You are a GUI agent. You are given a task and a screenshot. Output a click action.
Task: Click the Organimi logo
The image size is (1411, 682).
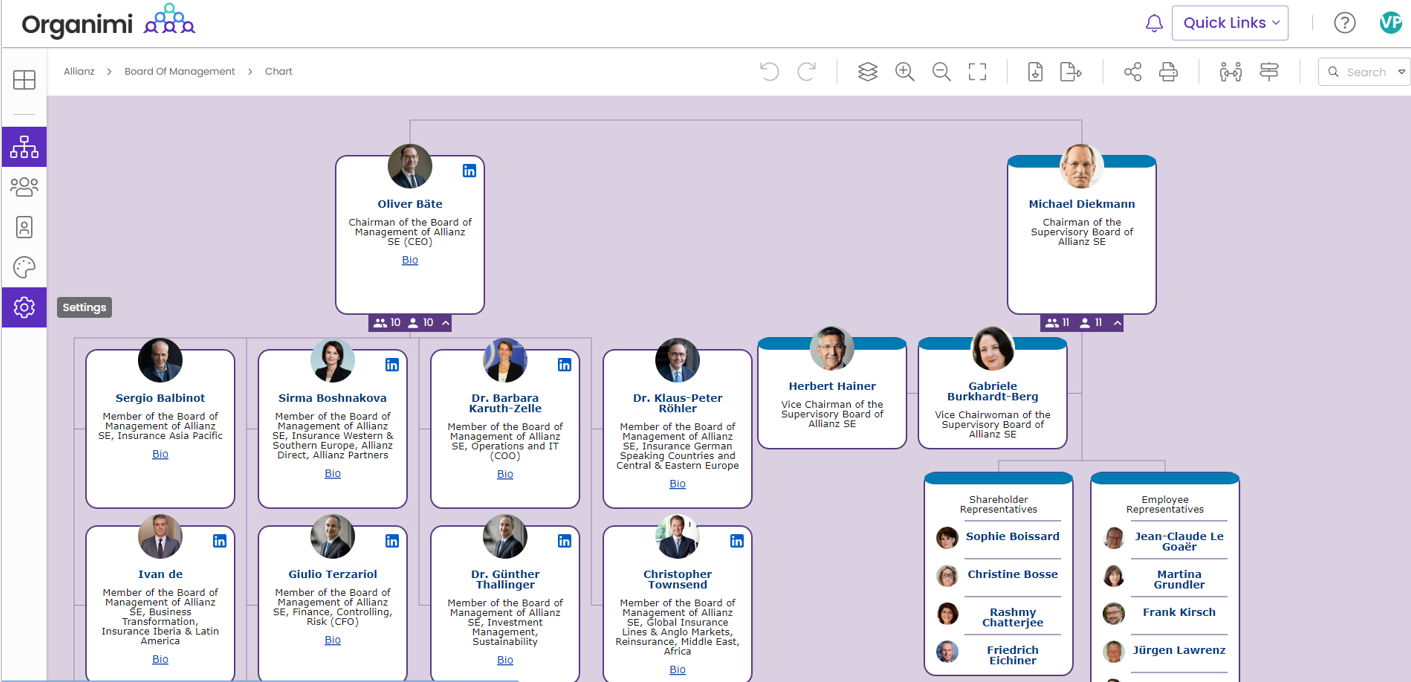tap(108, 22)
